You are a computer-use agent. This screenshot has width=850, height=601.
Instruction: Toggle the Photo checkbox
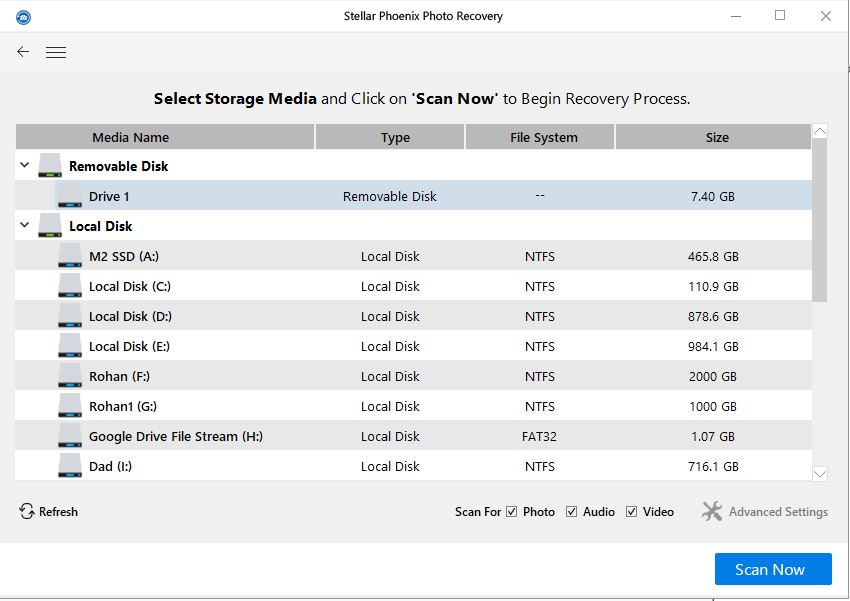pyautogui.click(x=512, y=512)
